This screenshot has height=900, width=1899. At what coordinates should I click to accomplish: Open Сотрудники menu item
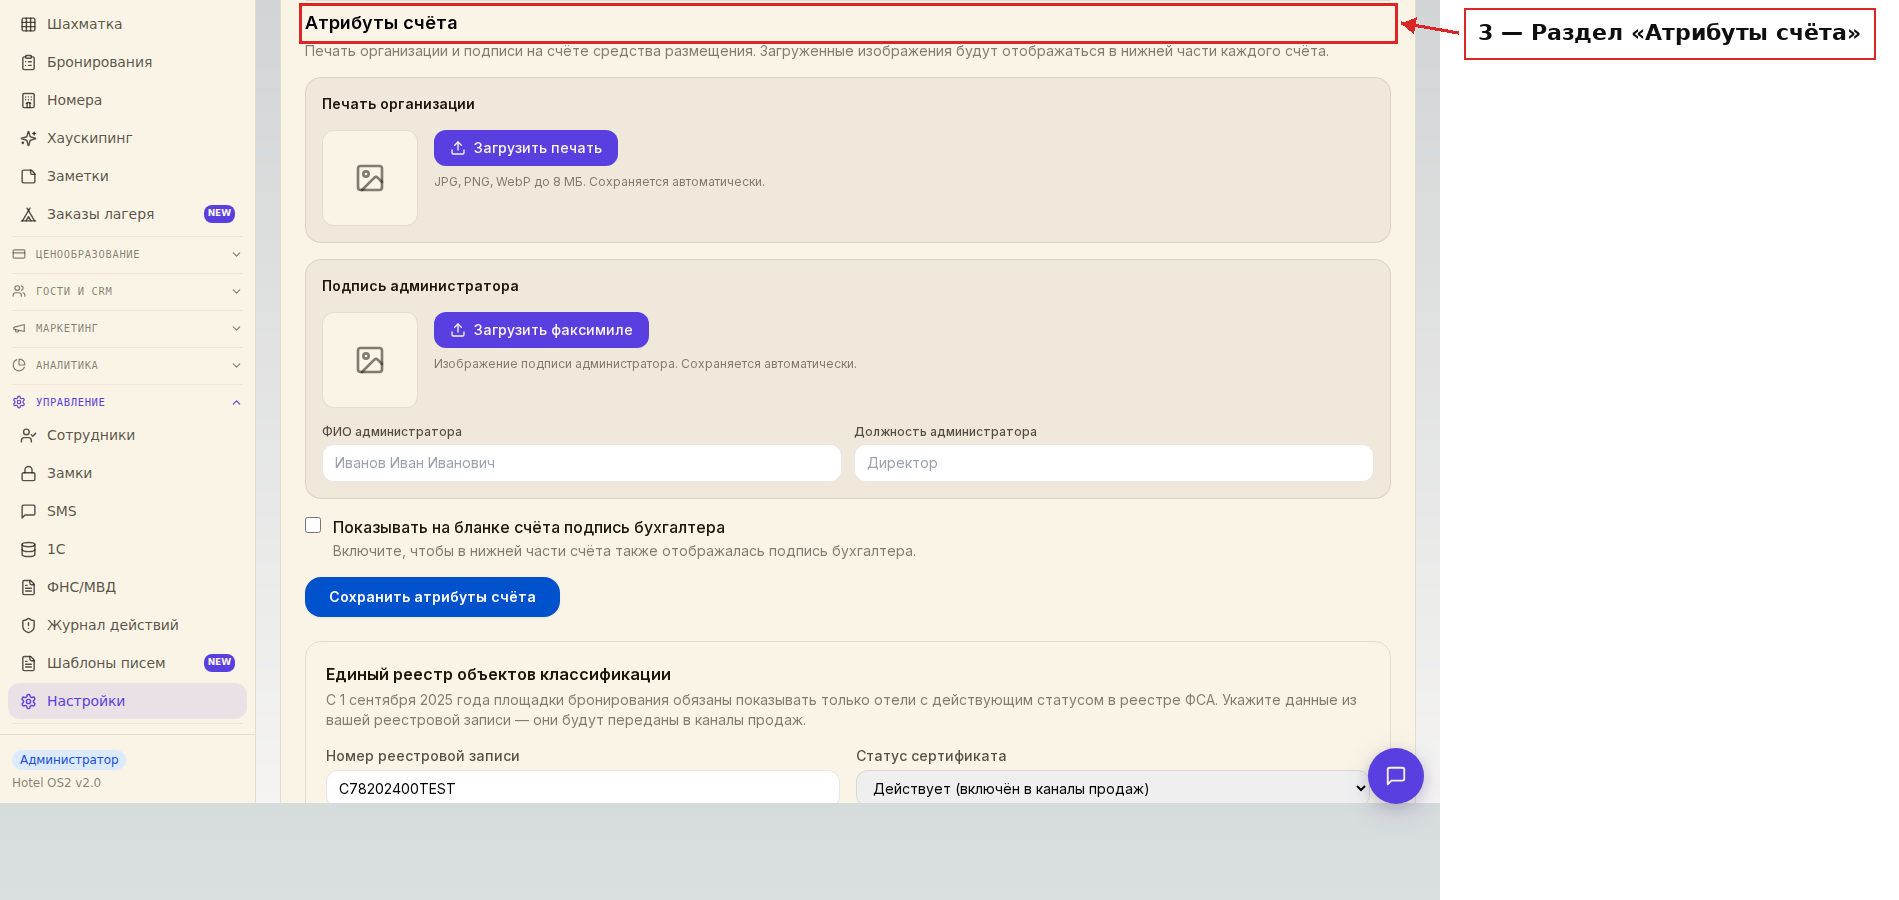[127, 435]
